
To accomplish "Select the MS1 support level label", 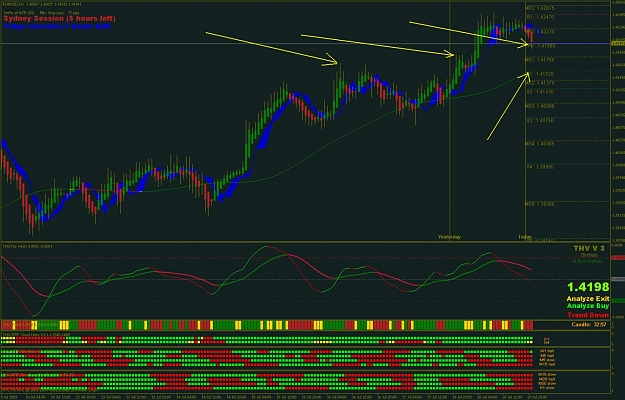I will [540, 60].
